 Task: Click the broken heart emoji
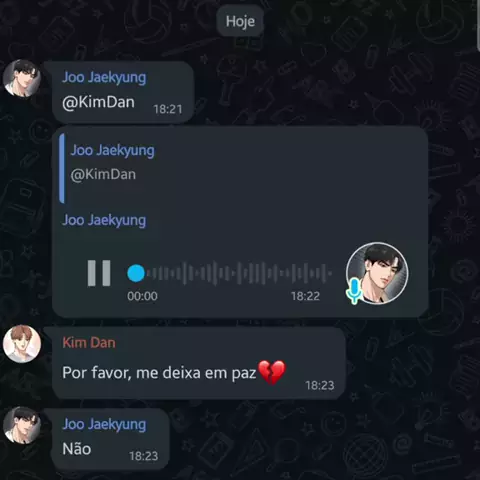click(272, 372)
